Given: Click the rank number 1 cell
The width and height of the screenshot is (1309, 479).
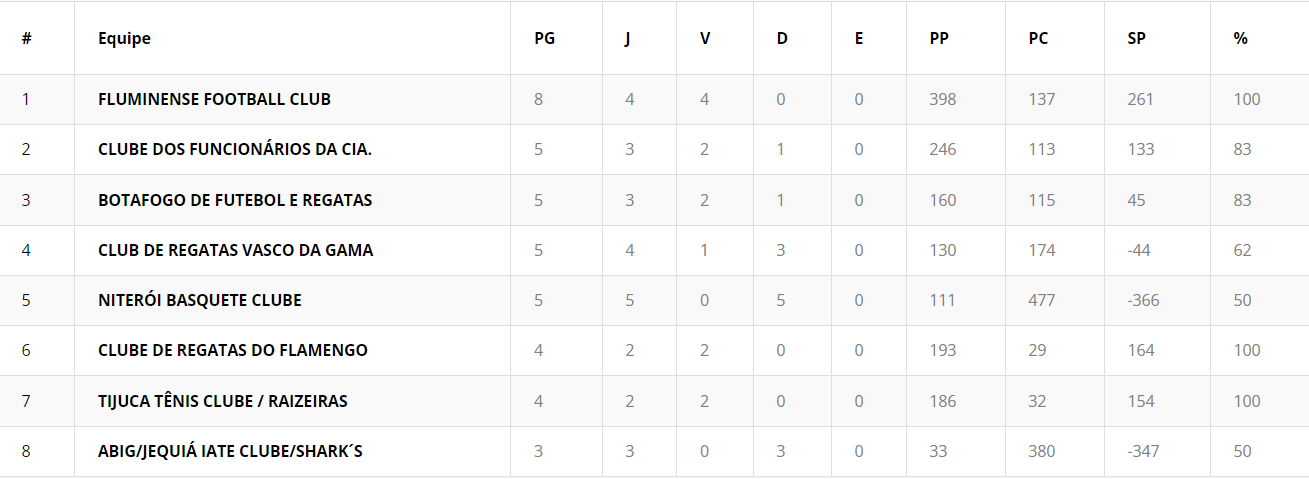Looking at the screenshot, I should point(26,100).
